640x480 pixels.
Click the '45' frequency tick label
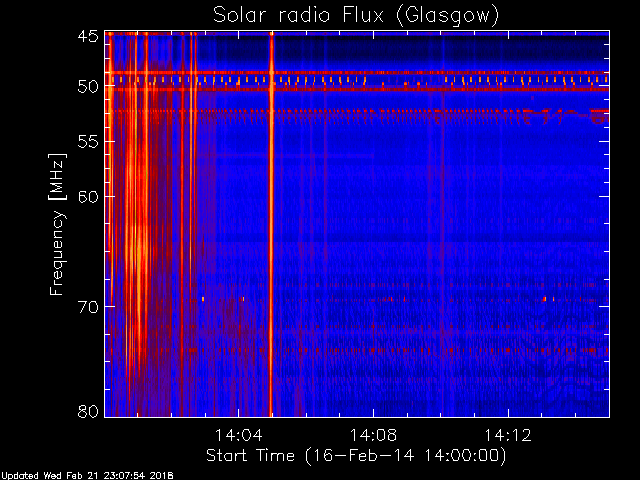click(x=88, y=36)
